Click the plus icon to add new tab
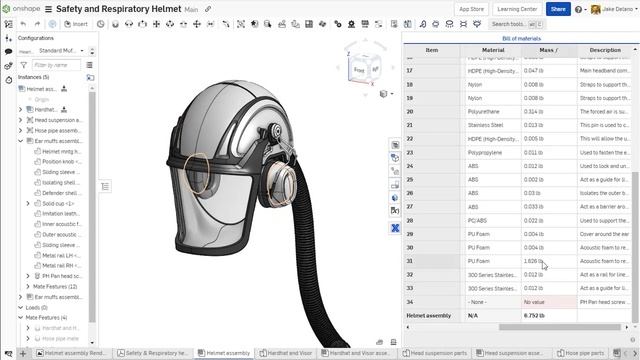The width and height of the screenshot is (640, 360). point(23,353)
